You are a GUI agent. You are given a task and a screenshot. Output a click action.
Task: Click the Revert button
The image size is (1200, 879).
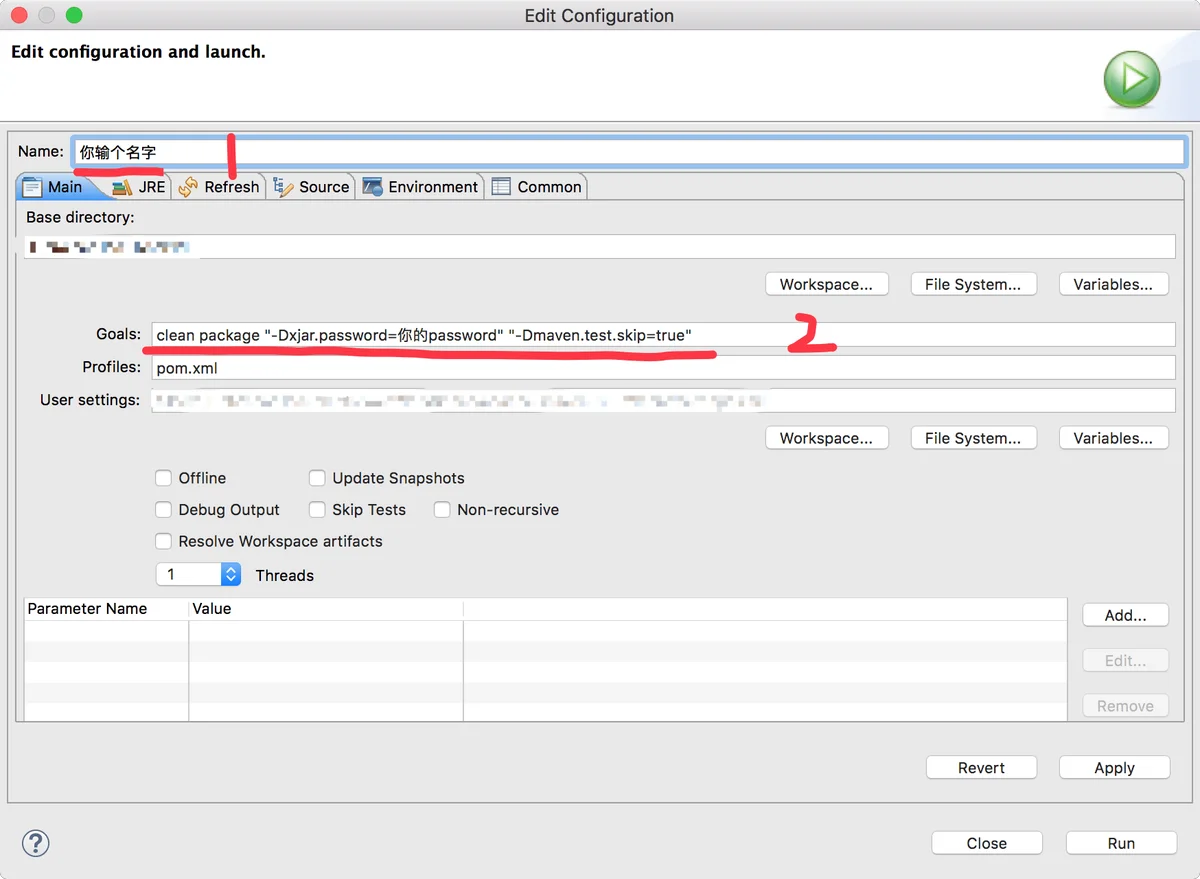[981, 768]
